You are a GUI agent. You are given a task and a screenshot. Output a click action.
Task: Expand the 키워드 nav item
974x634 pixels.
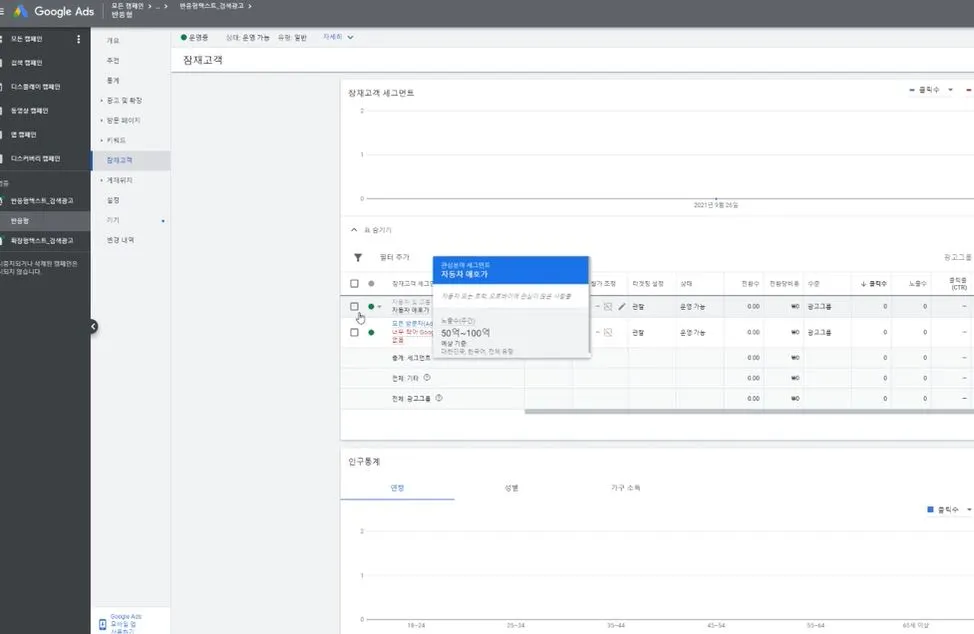pos(101,140)
